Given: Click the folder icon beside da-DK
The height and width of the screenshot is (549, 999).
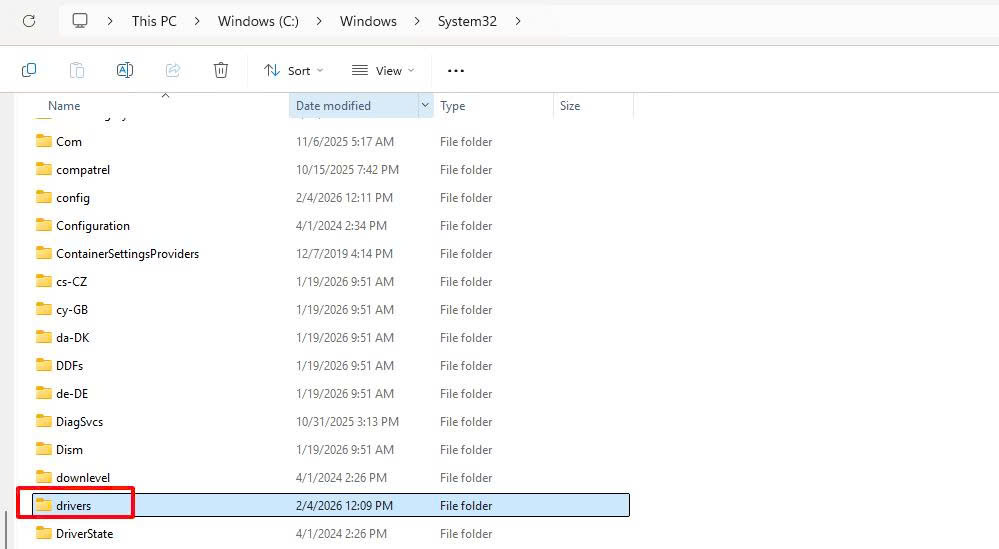Looking at the screenshot, I should pos(44,337).
